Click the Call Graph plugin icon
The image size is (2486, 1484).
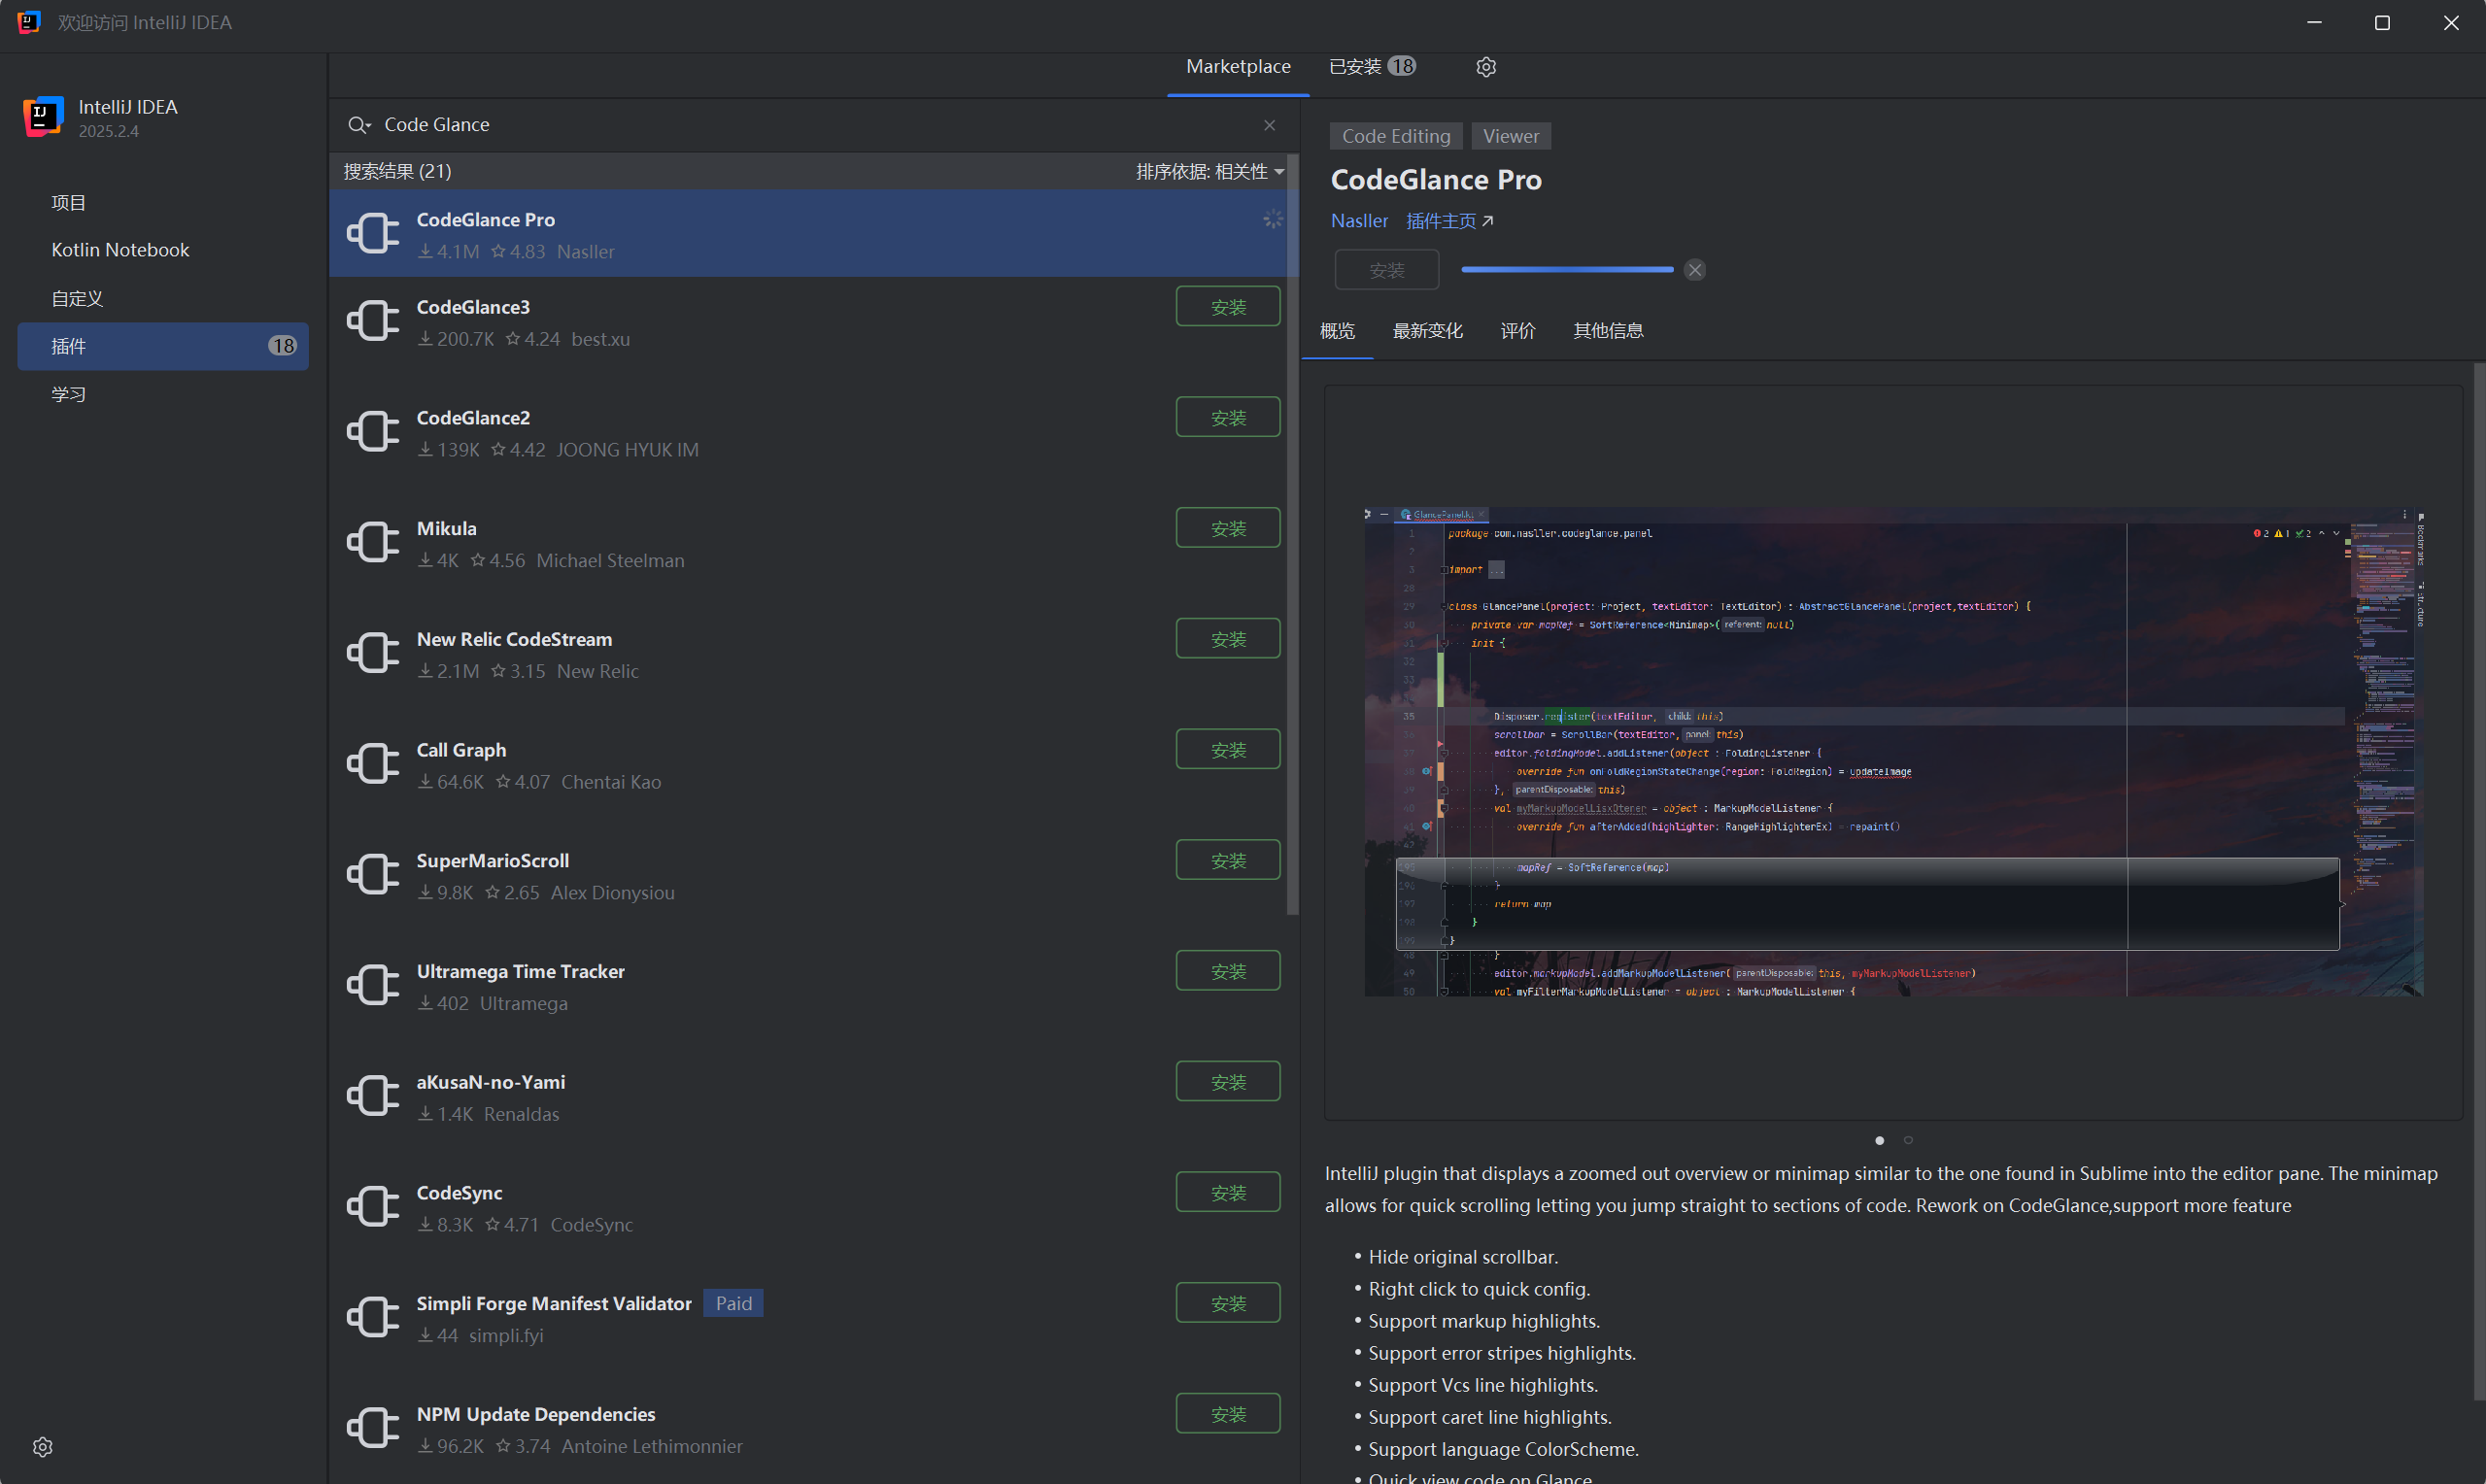click(x=373, y=763)
